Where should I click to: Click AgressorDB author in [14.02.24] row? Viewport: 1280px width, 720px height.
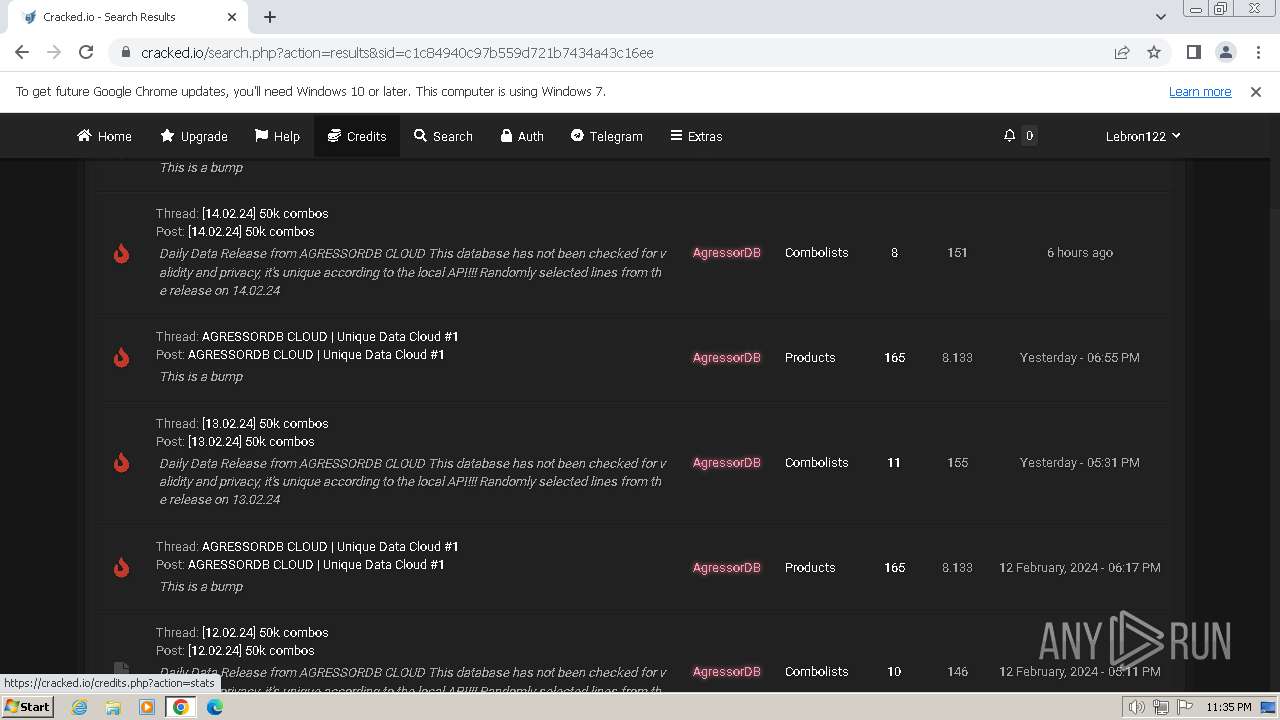click(x=727, y=253)
